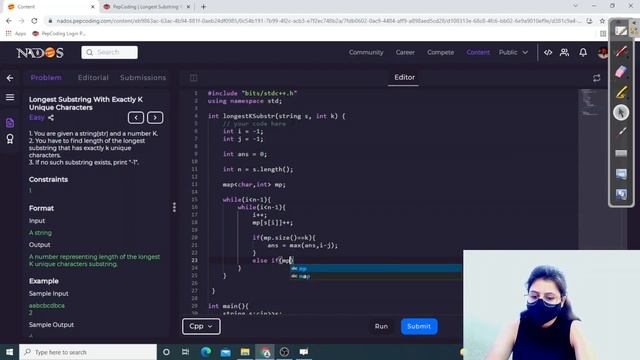Click the sample input 'aabcbcdbca' text

click(x=47, y=305)
